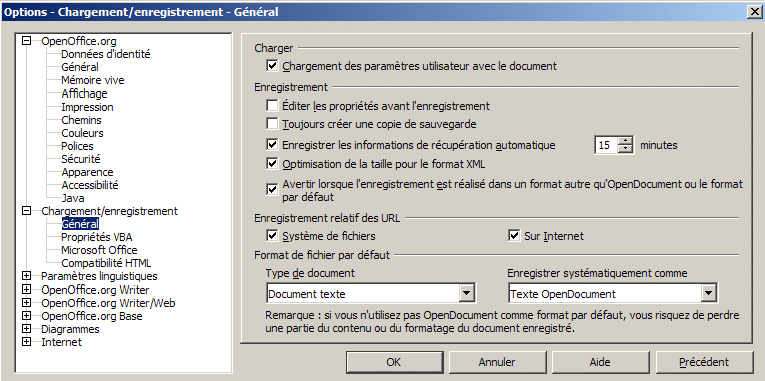
Task: Select Apparence in the tree
Action: coord(87,172)
